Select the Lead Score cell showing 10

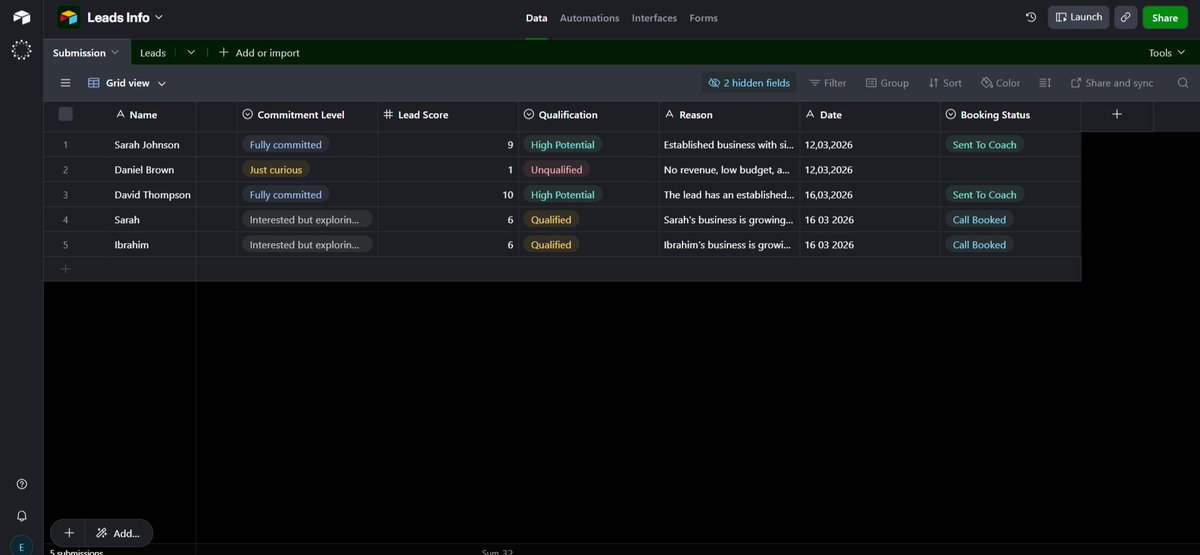pos(448,194)
